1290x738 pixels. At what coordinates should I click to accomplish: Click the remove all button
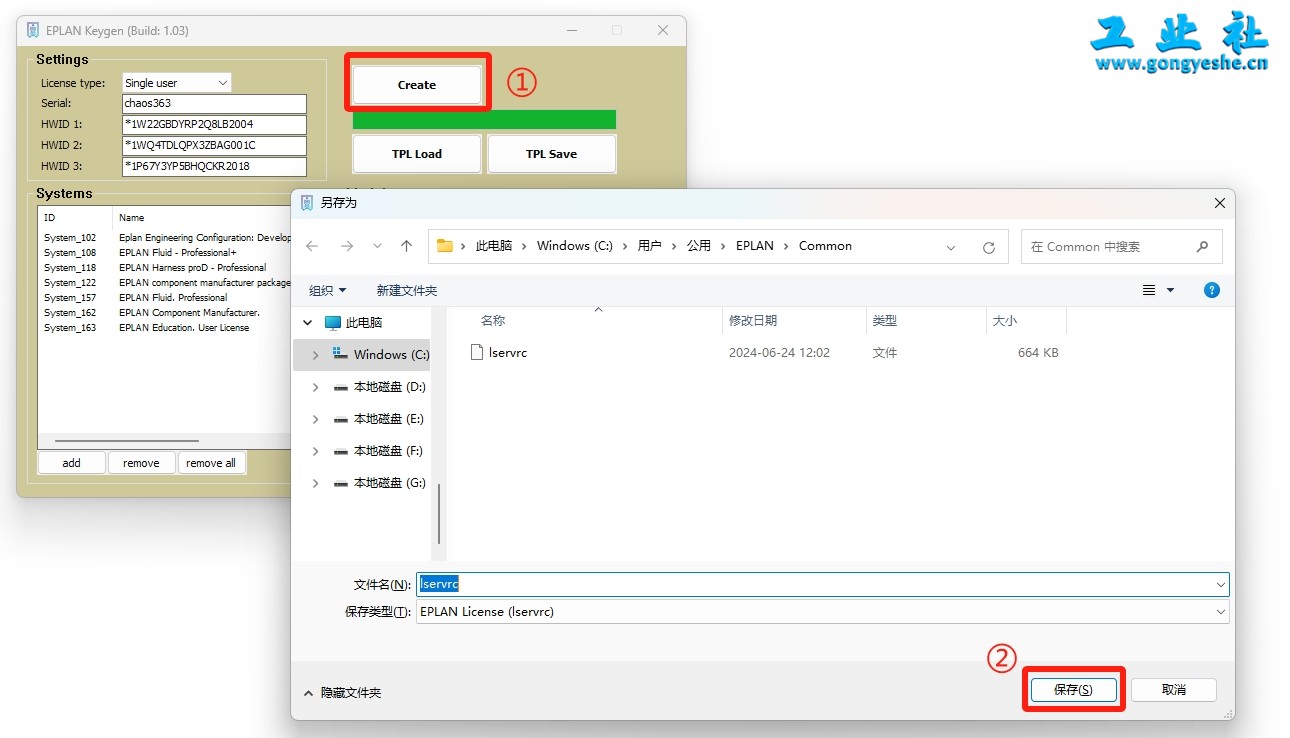pyautogui.click(x=211, y=463)
